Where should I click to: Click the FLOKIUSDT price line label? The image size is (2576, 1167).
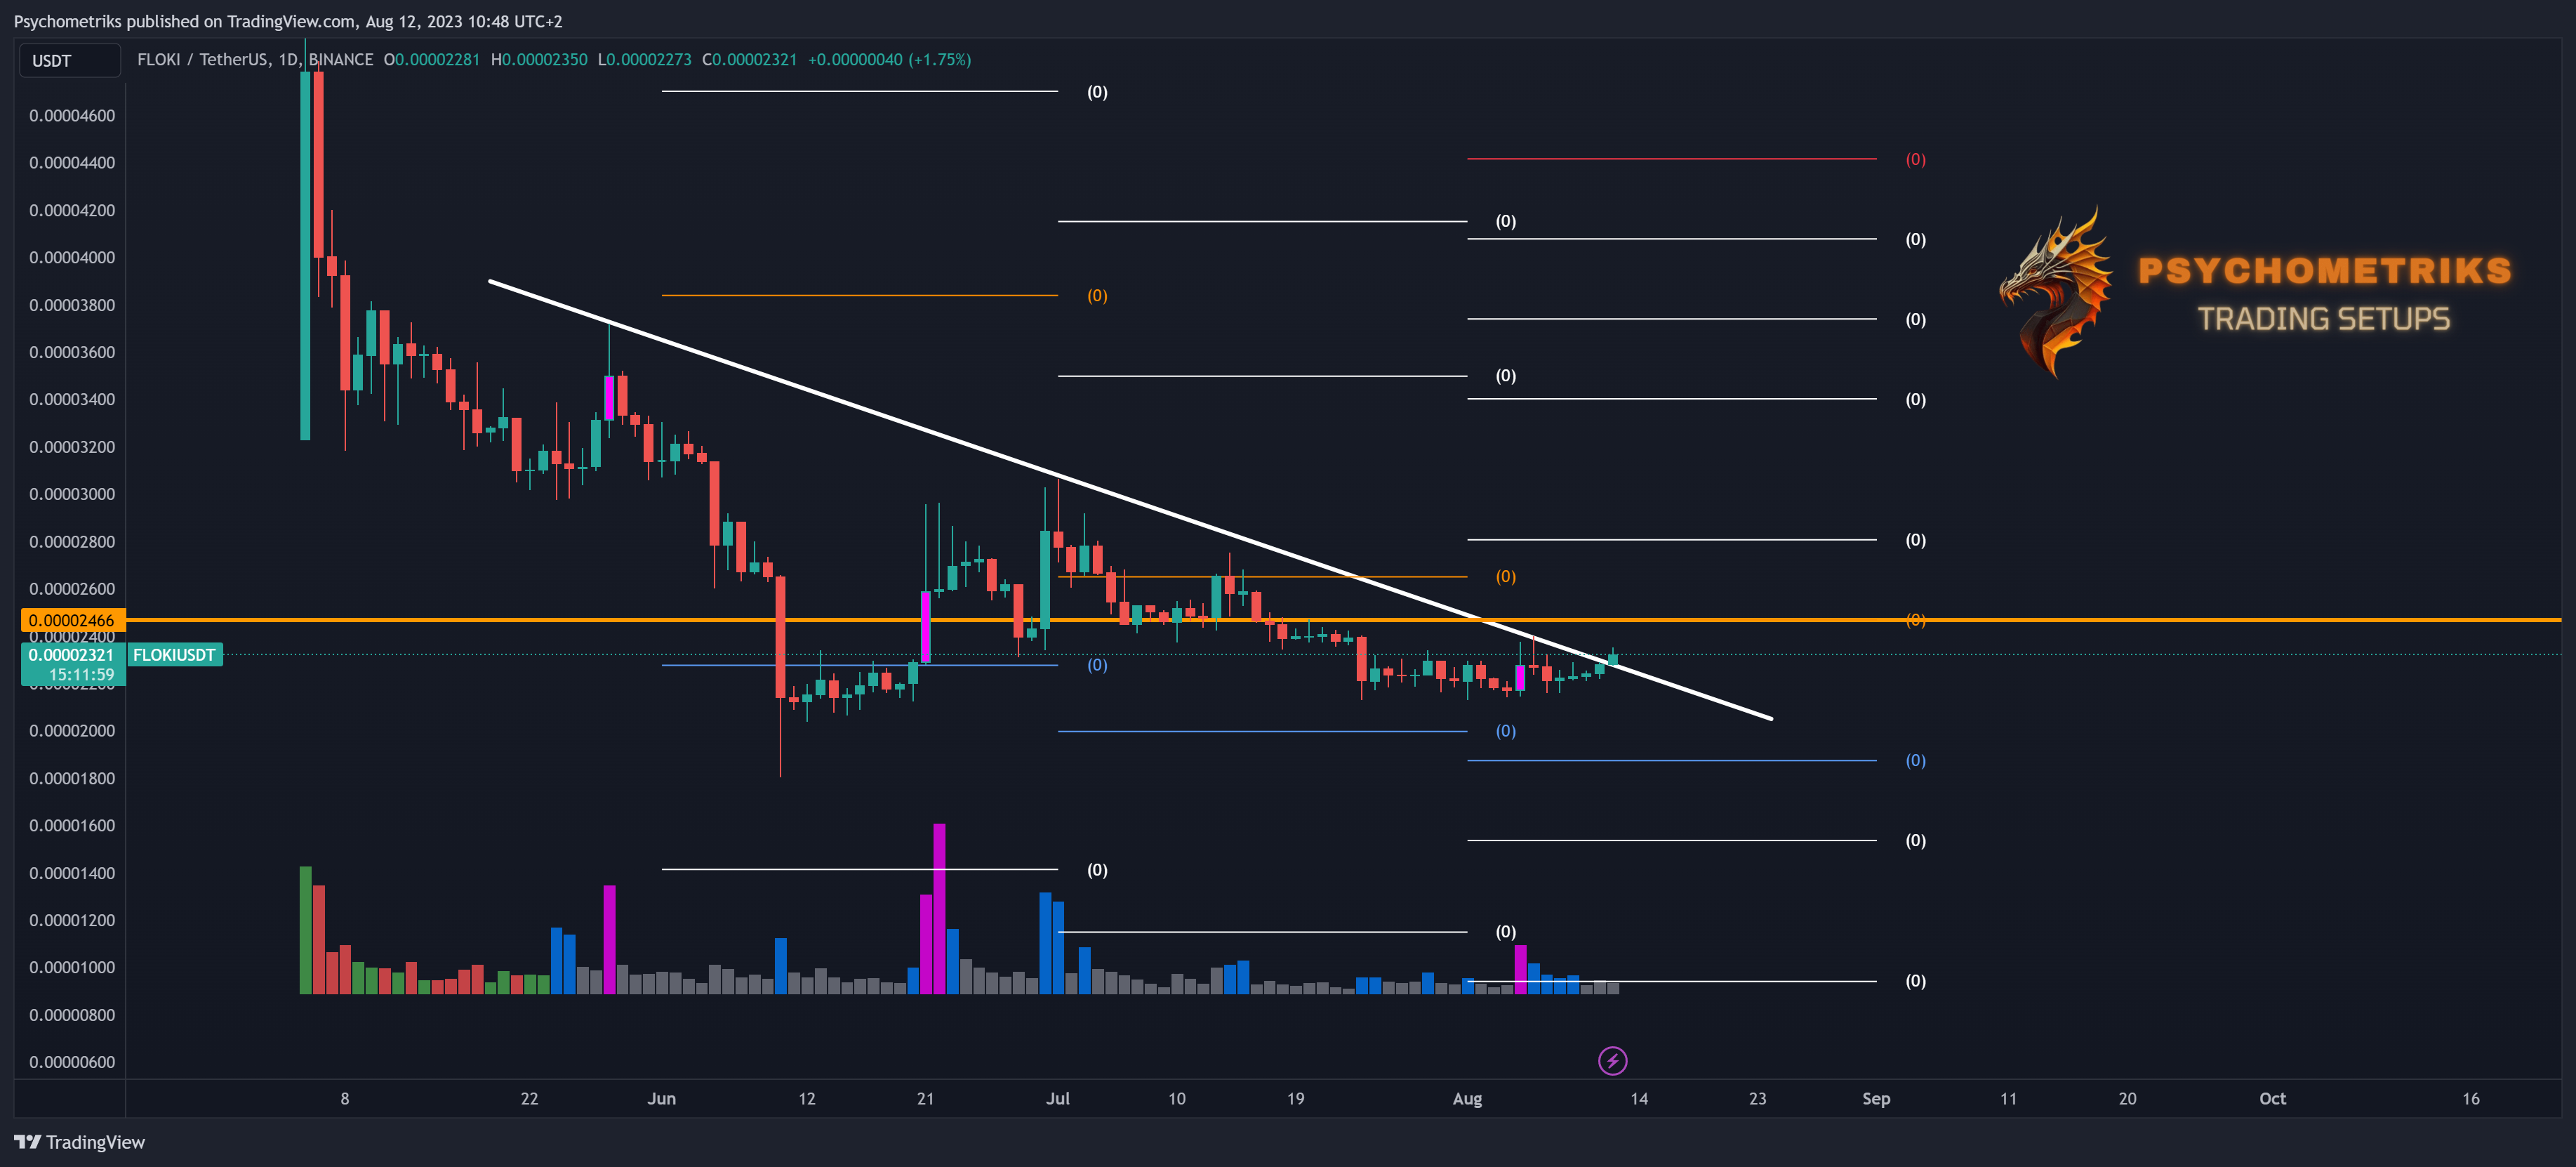(x=174, y=655)
